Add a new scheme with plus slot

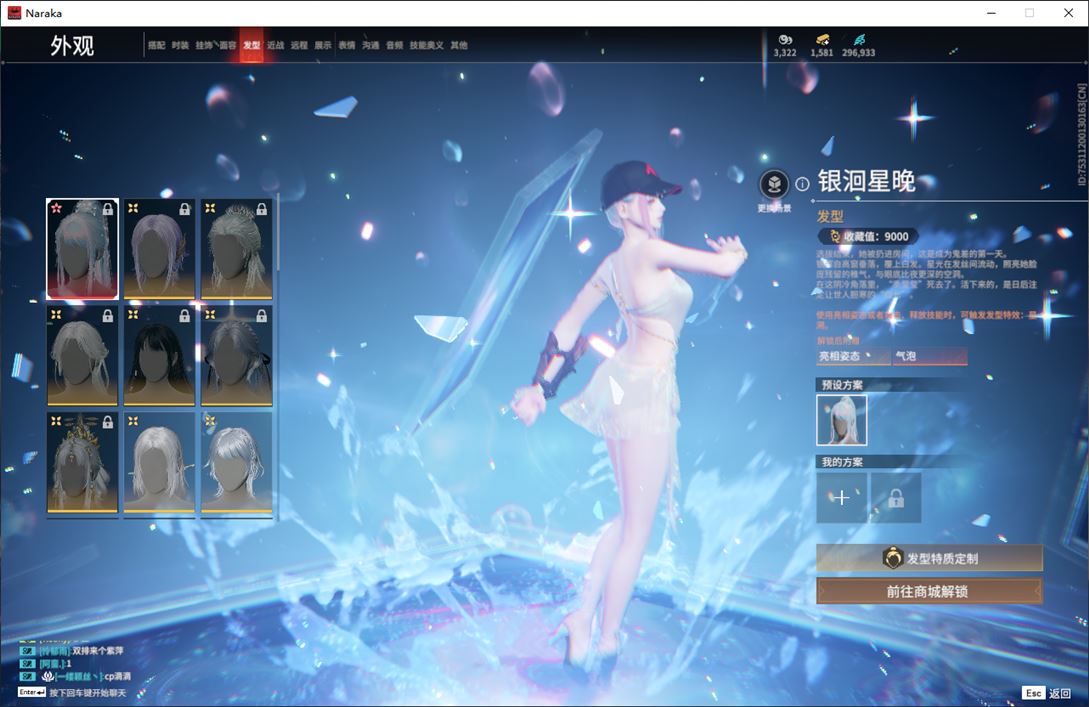pyautogui.click(x=842, y=497)
